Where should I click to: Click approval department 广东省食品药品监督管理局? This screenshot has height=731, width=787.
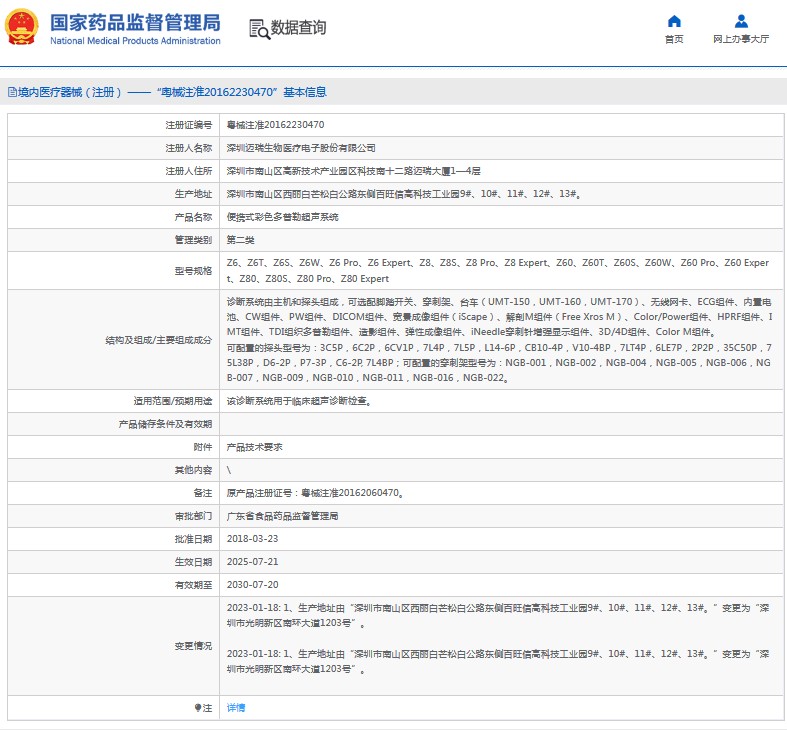(x=283, y=516)
